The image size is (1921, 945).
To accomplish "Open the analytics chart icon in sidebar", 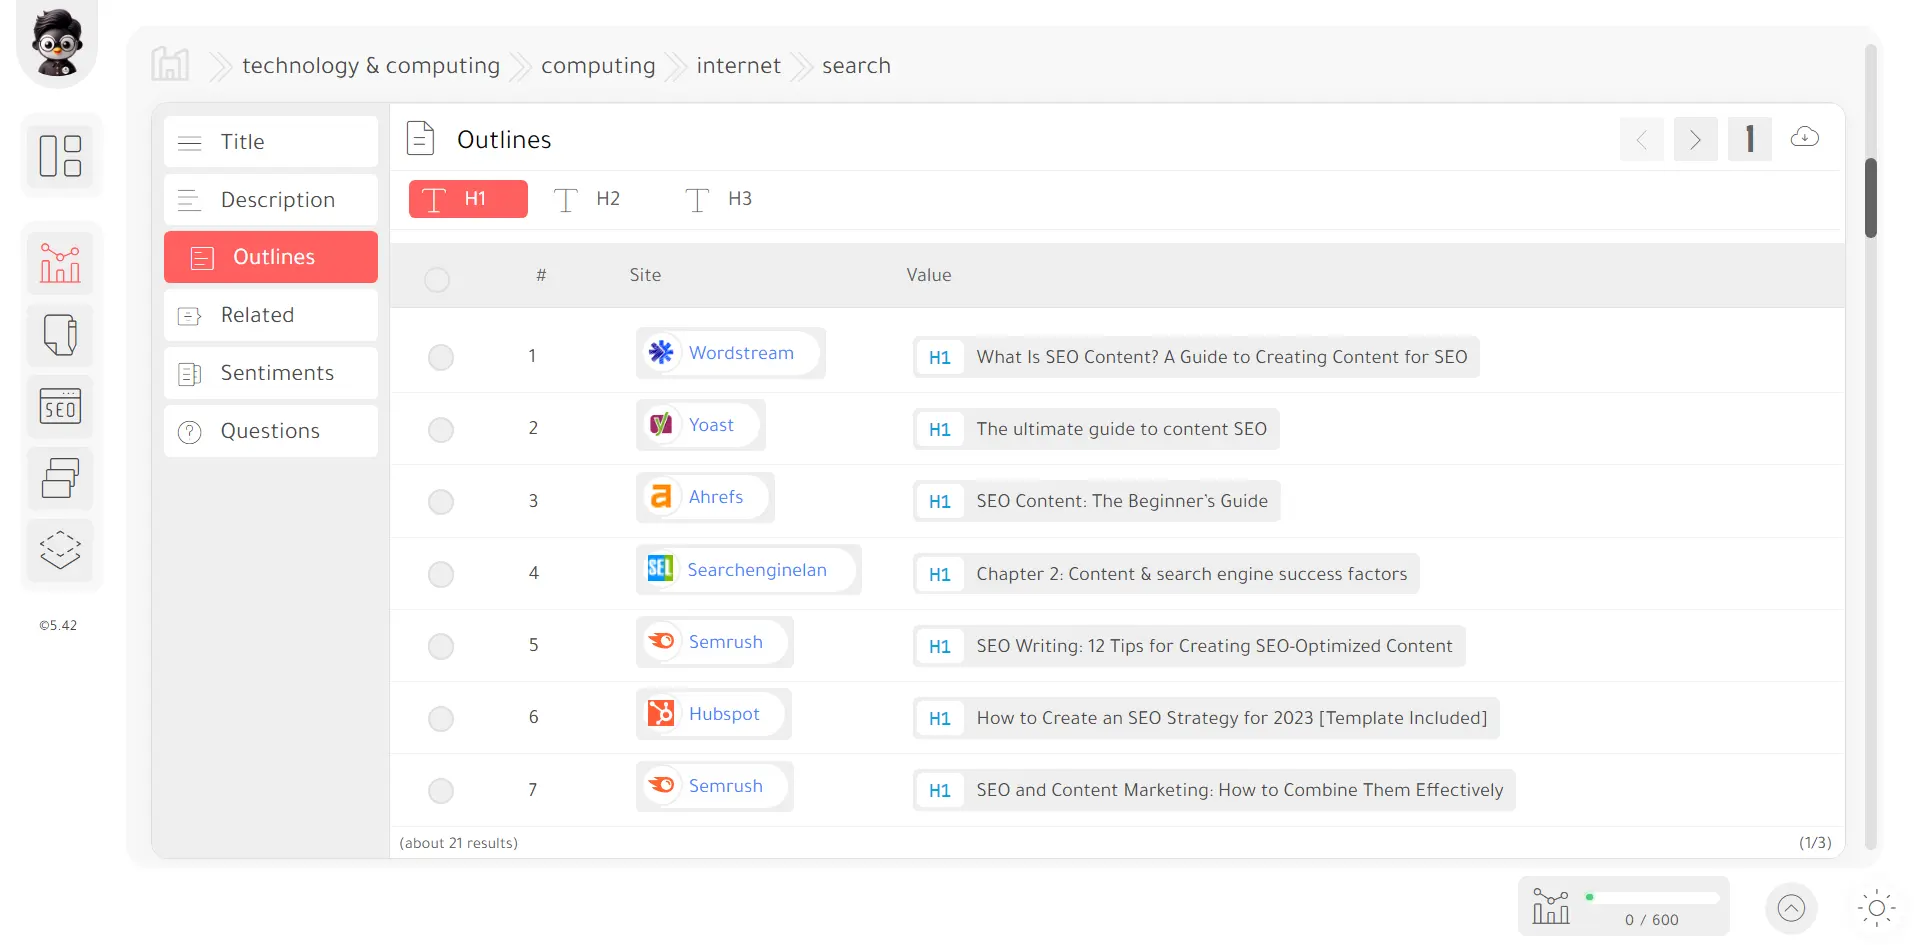I will (60, 263).
